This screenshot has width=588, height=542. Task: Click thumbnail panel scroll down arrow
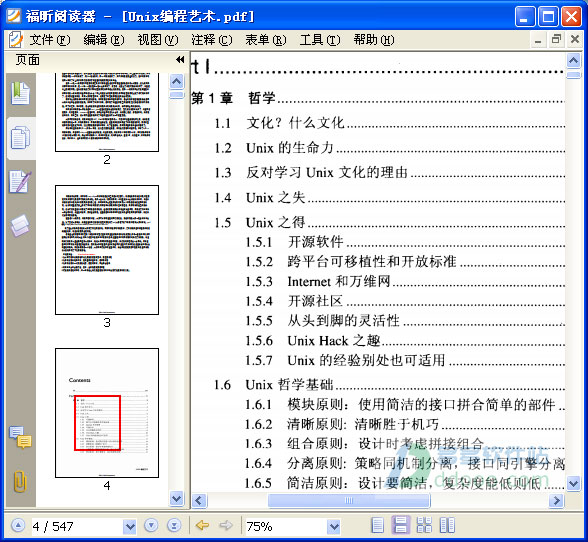(x=177, y=498)
